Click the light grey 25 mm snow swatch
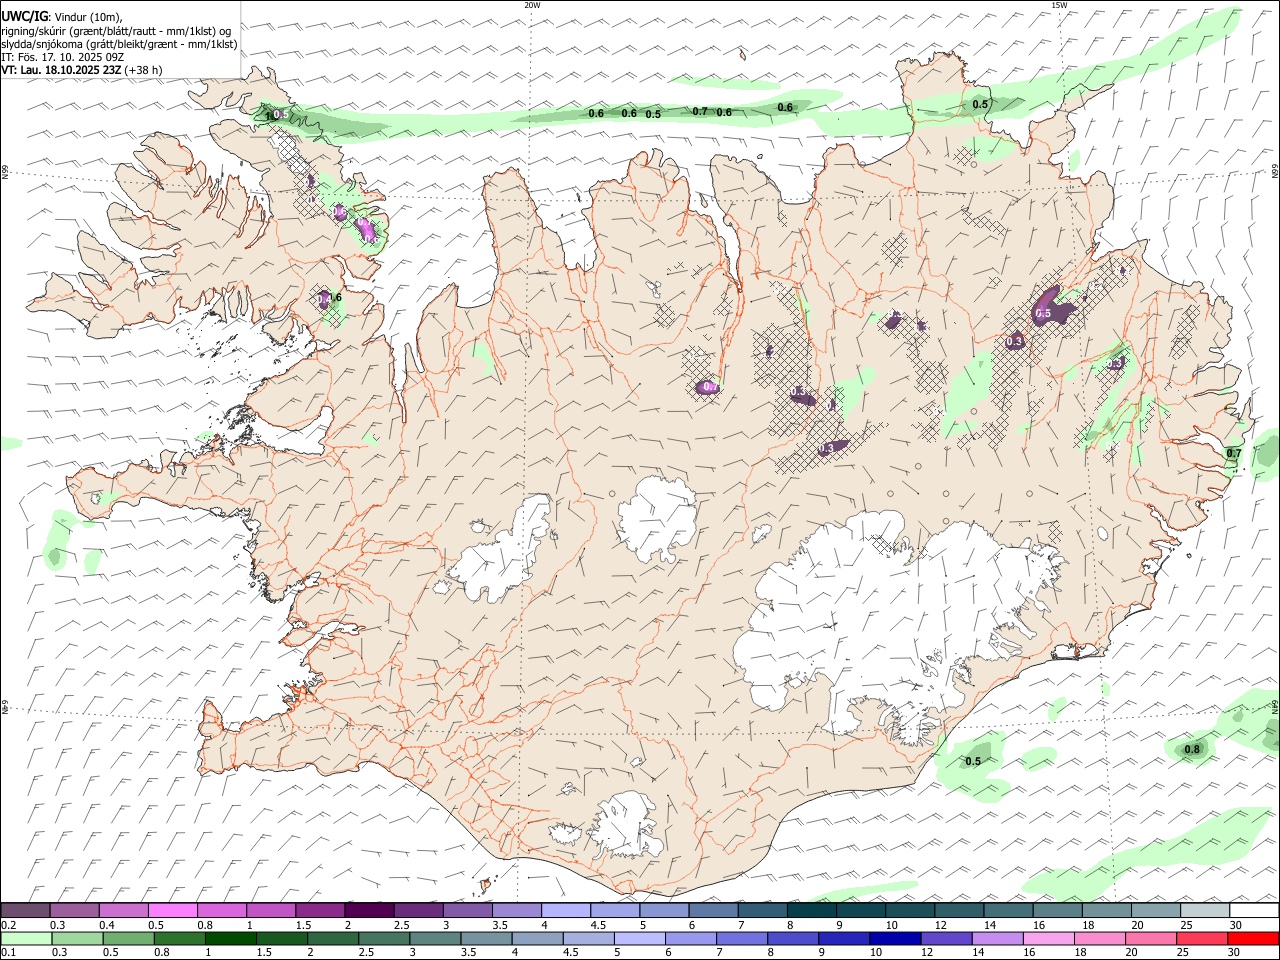 coord(1205,910)
